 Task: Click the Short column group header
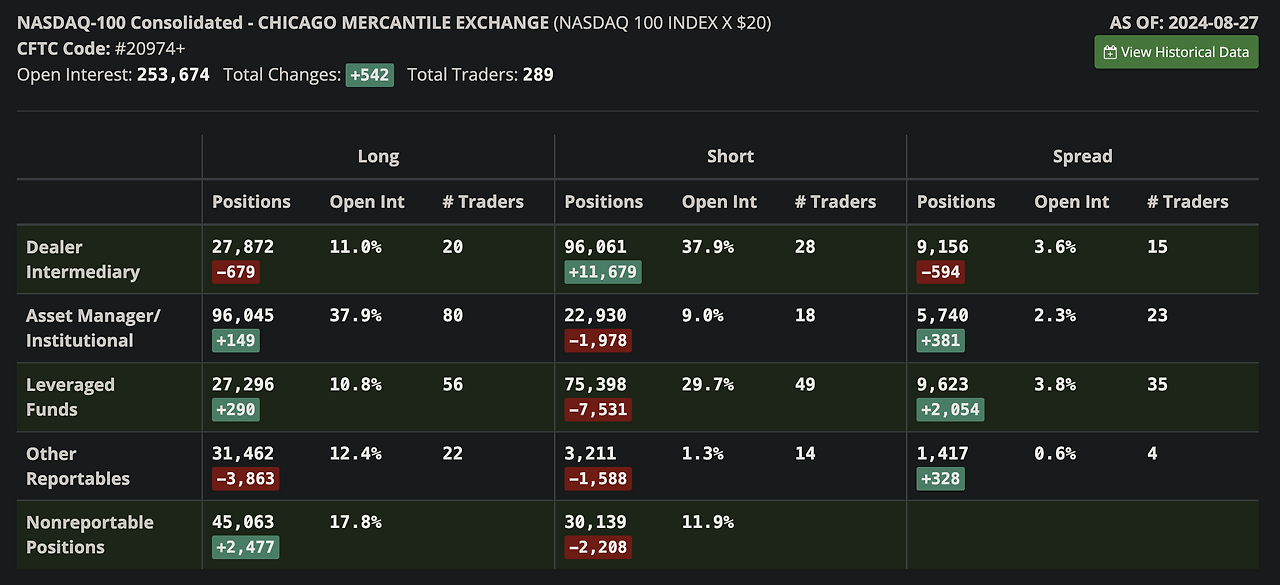(730, 156)
